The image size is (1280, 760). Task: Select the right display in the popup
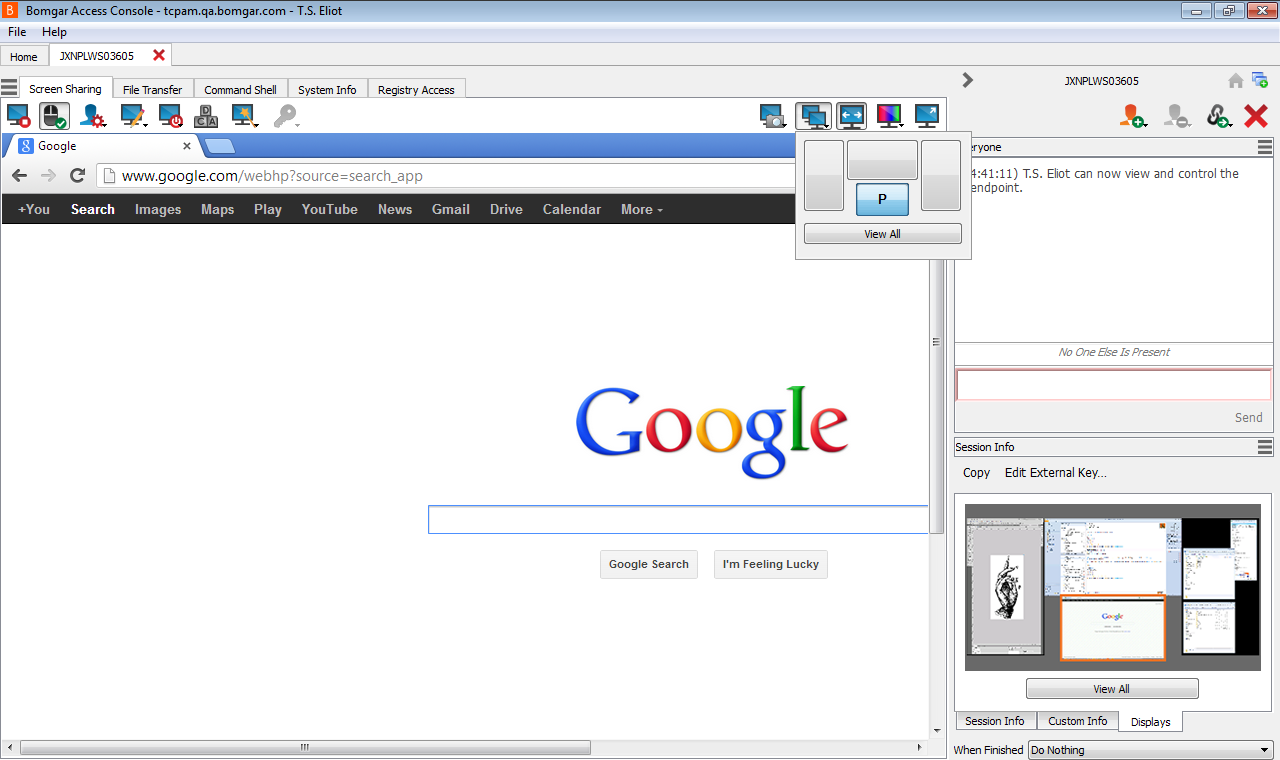(941, 175)
